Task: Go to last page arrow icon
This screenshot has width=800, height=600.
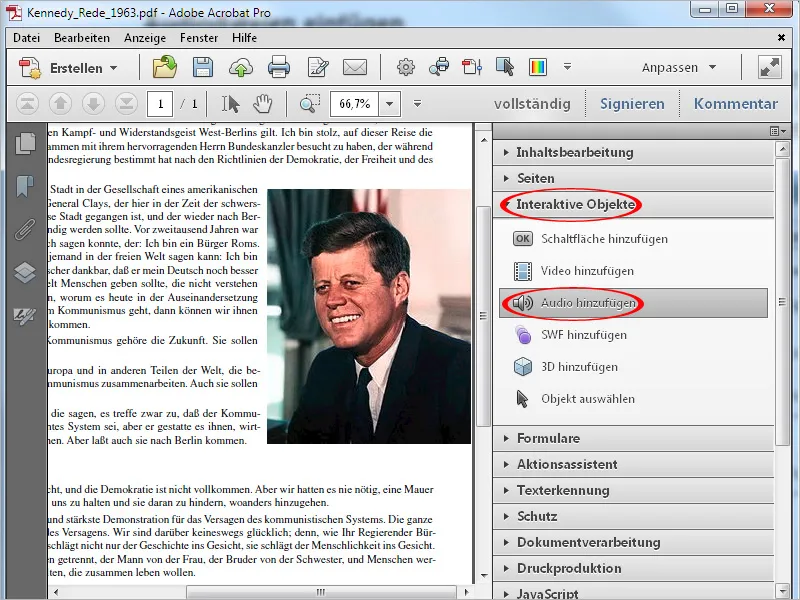Action: tap(126, 104)
